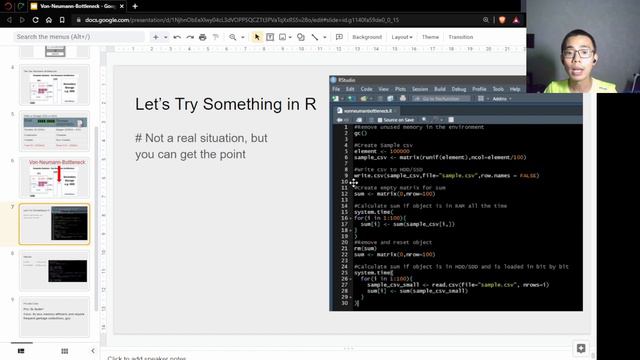This screenshot has height=360, width=640.
Task: Undo the last action in Slides
Action: pos(177,37)
